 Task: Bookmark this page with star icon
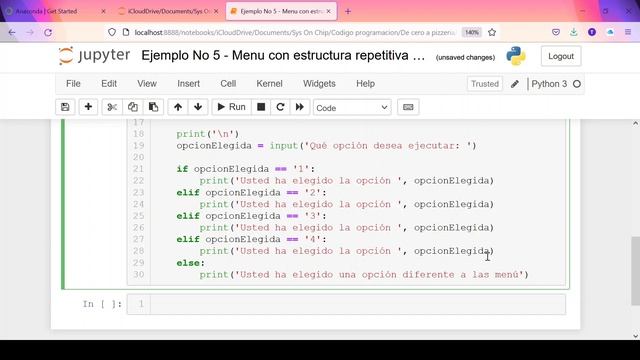pos(492,32)
